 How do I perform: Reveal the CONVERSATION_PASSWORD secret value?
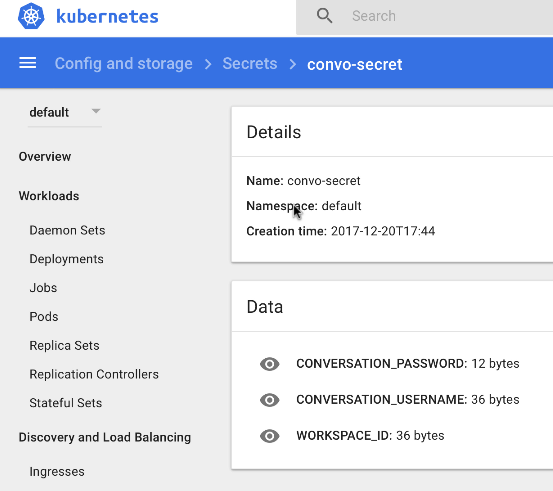270,364
